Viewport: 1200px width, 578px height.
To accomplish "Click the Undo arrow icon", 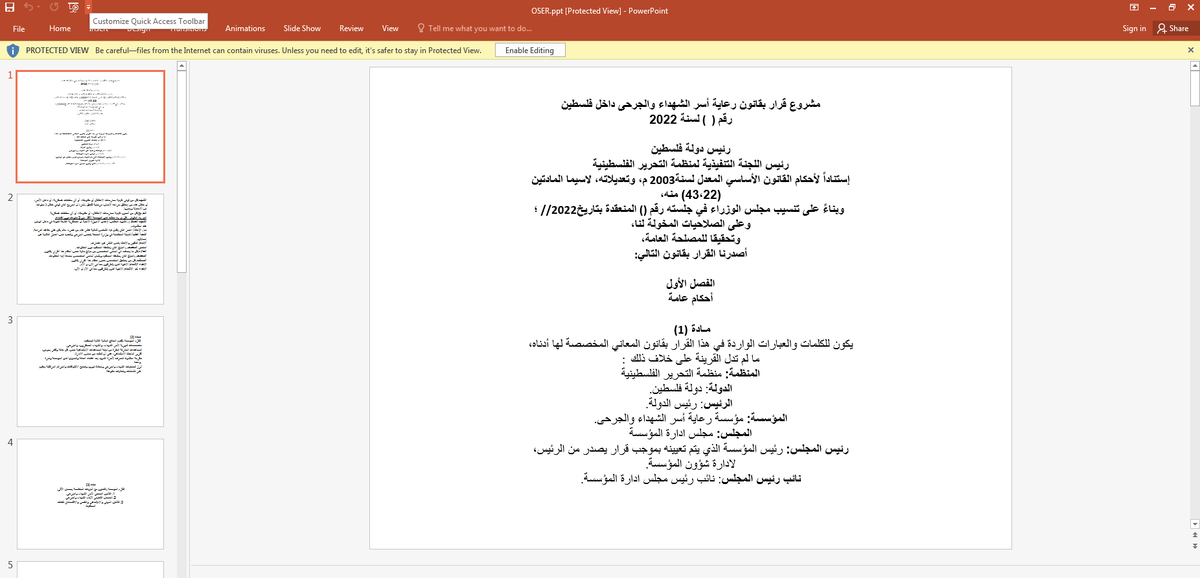I will point(29,9).
